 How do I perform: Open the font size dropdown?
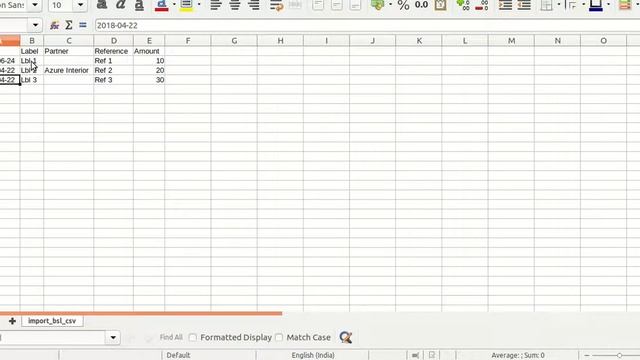(x=80, y=5)
